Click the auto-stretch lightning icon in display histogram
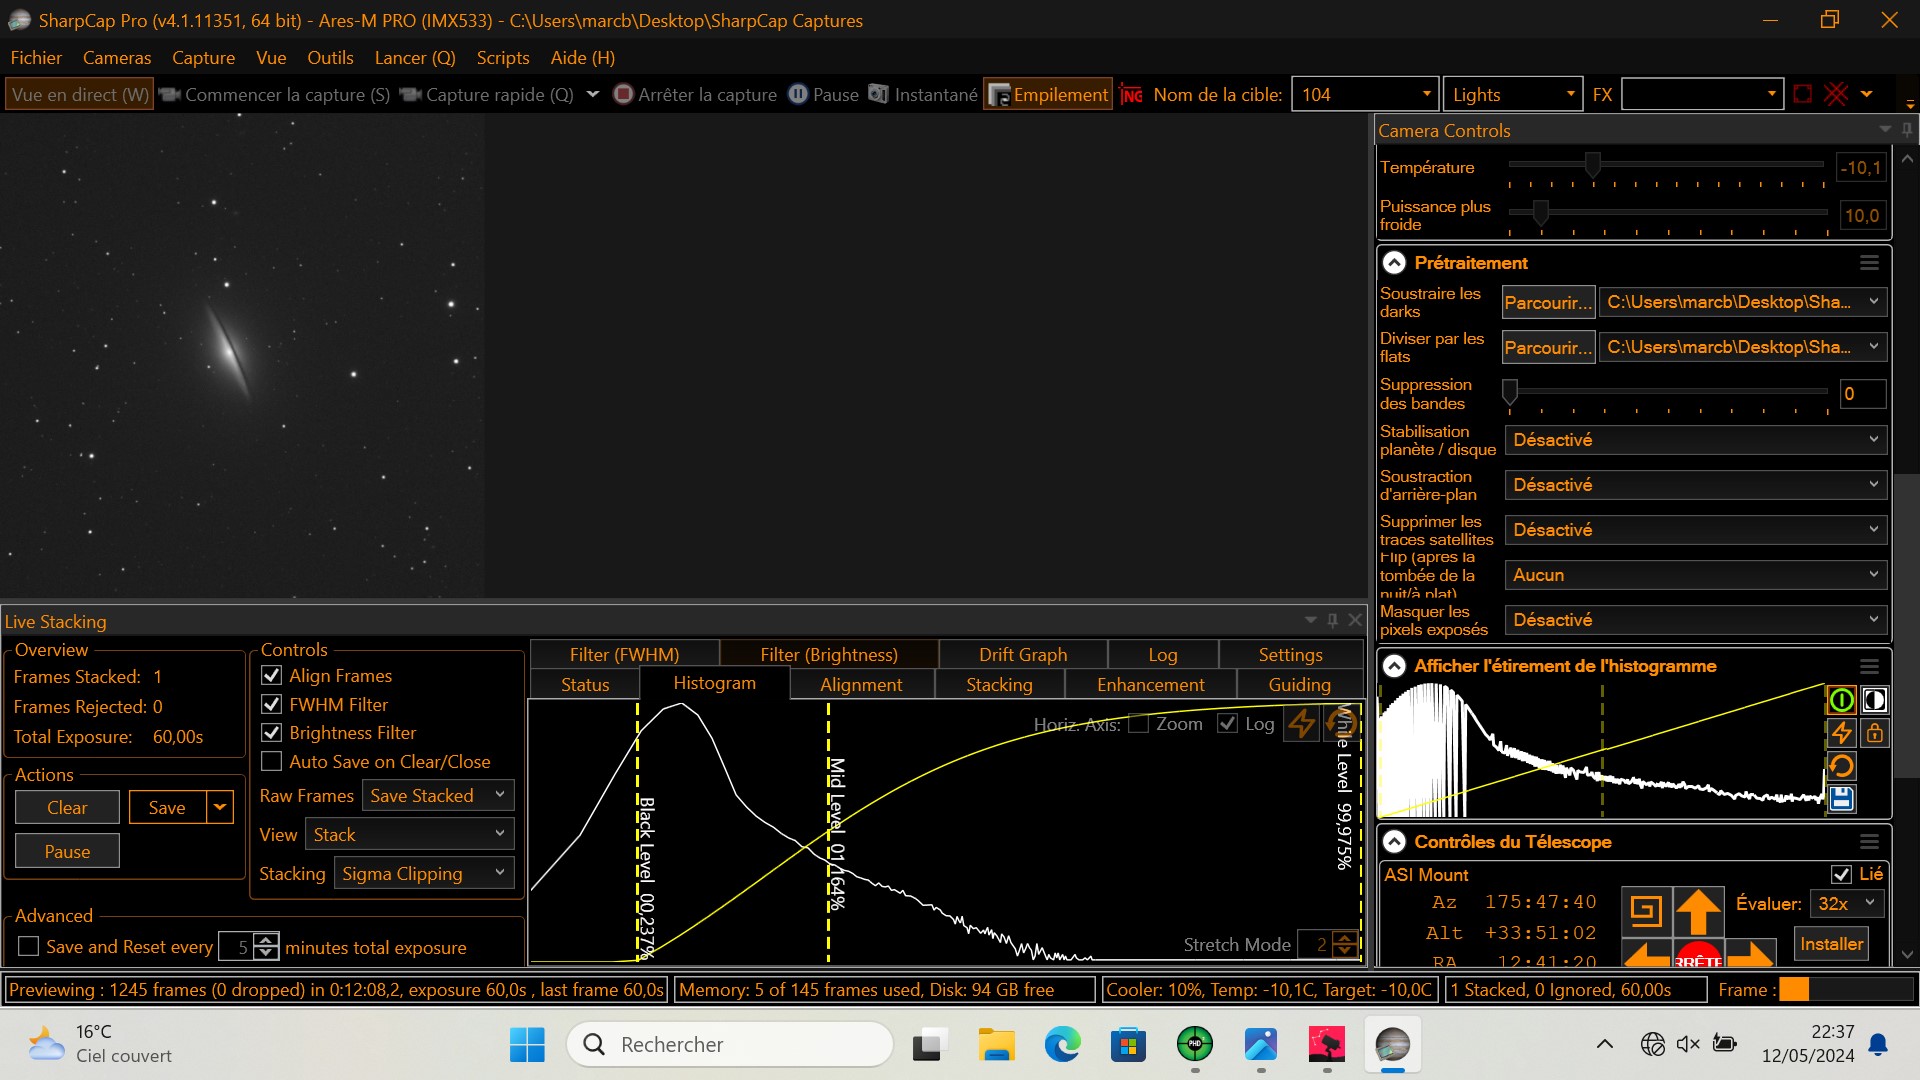1920x1080 pixels. point(1841,733)
